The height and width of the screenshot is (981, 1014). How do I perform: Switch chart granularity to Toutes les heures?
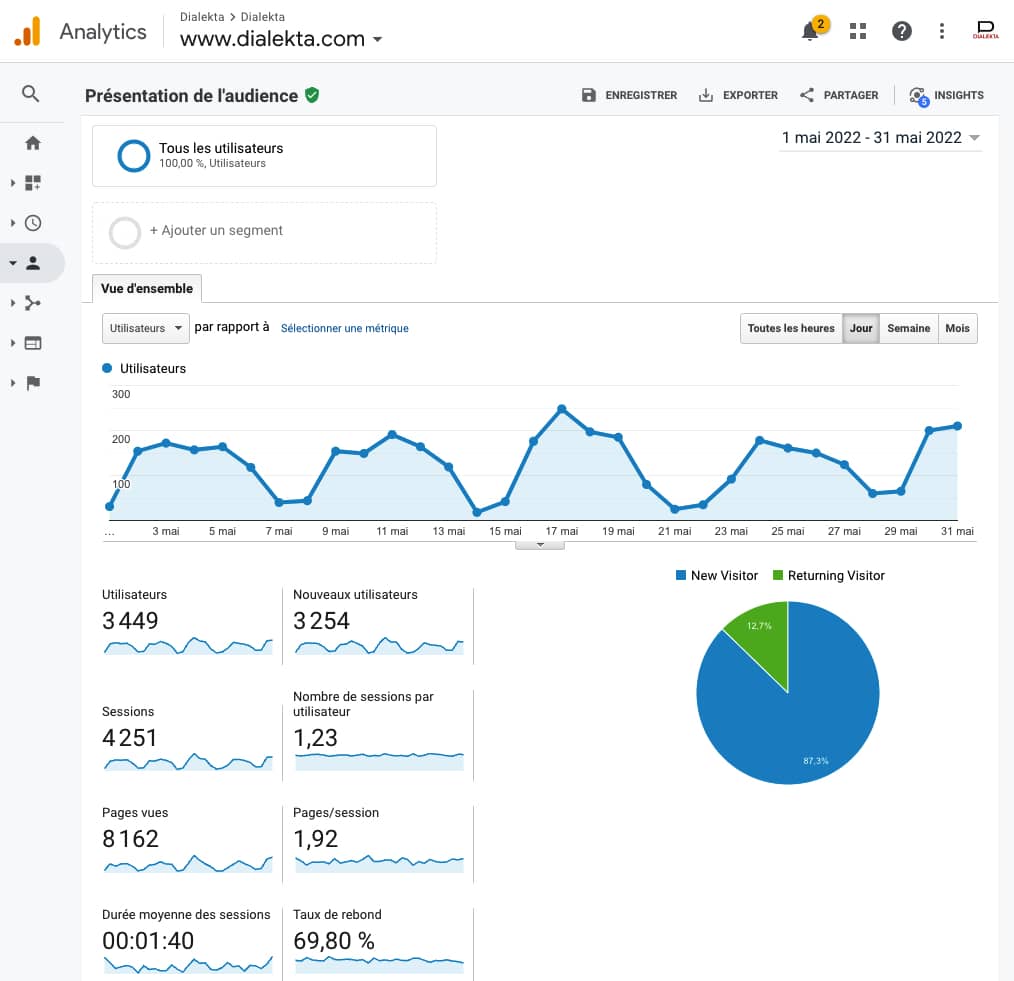coord(791,328)
